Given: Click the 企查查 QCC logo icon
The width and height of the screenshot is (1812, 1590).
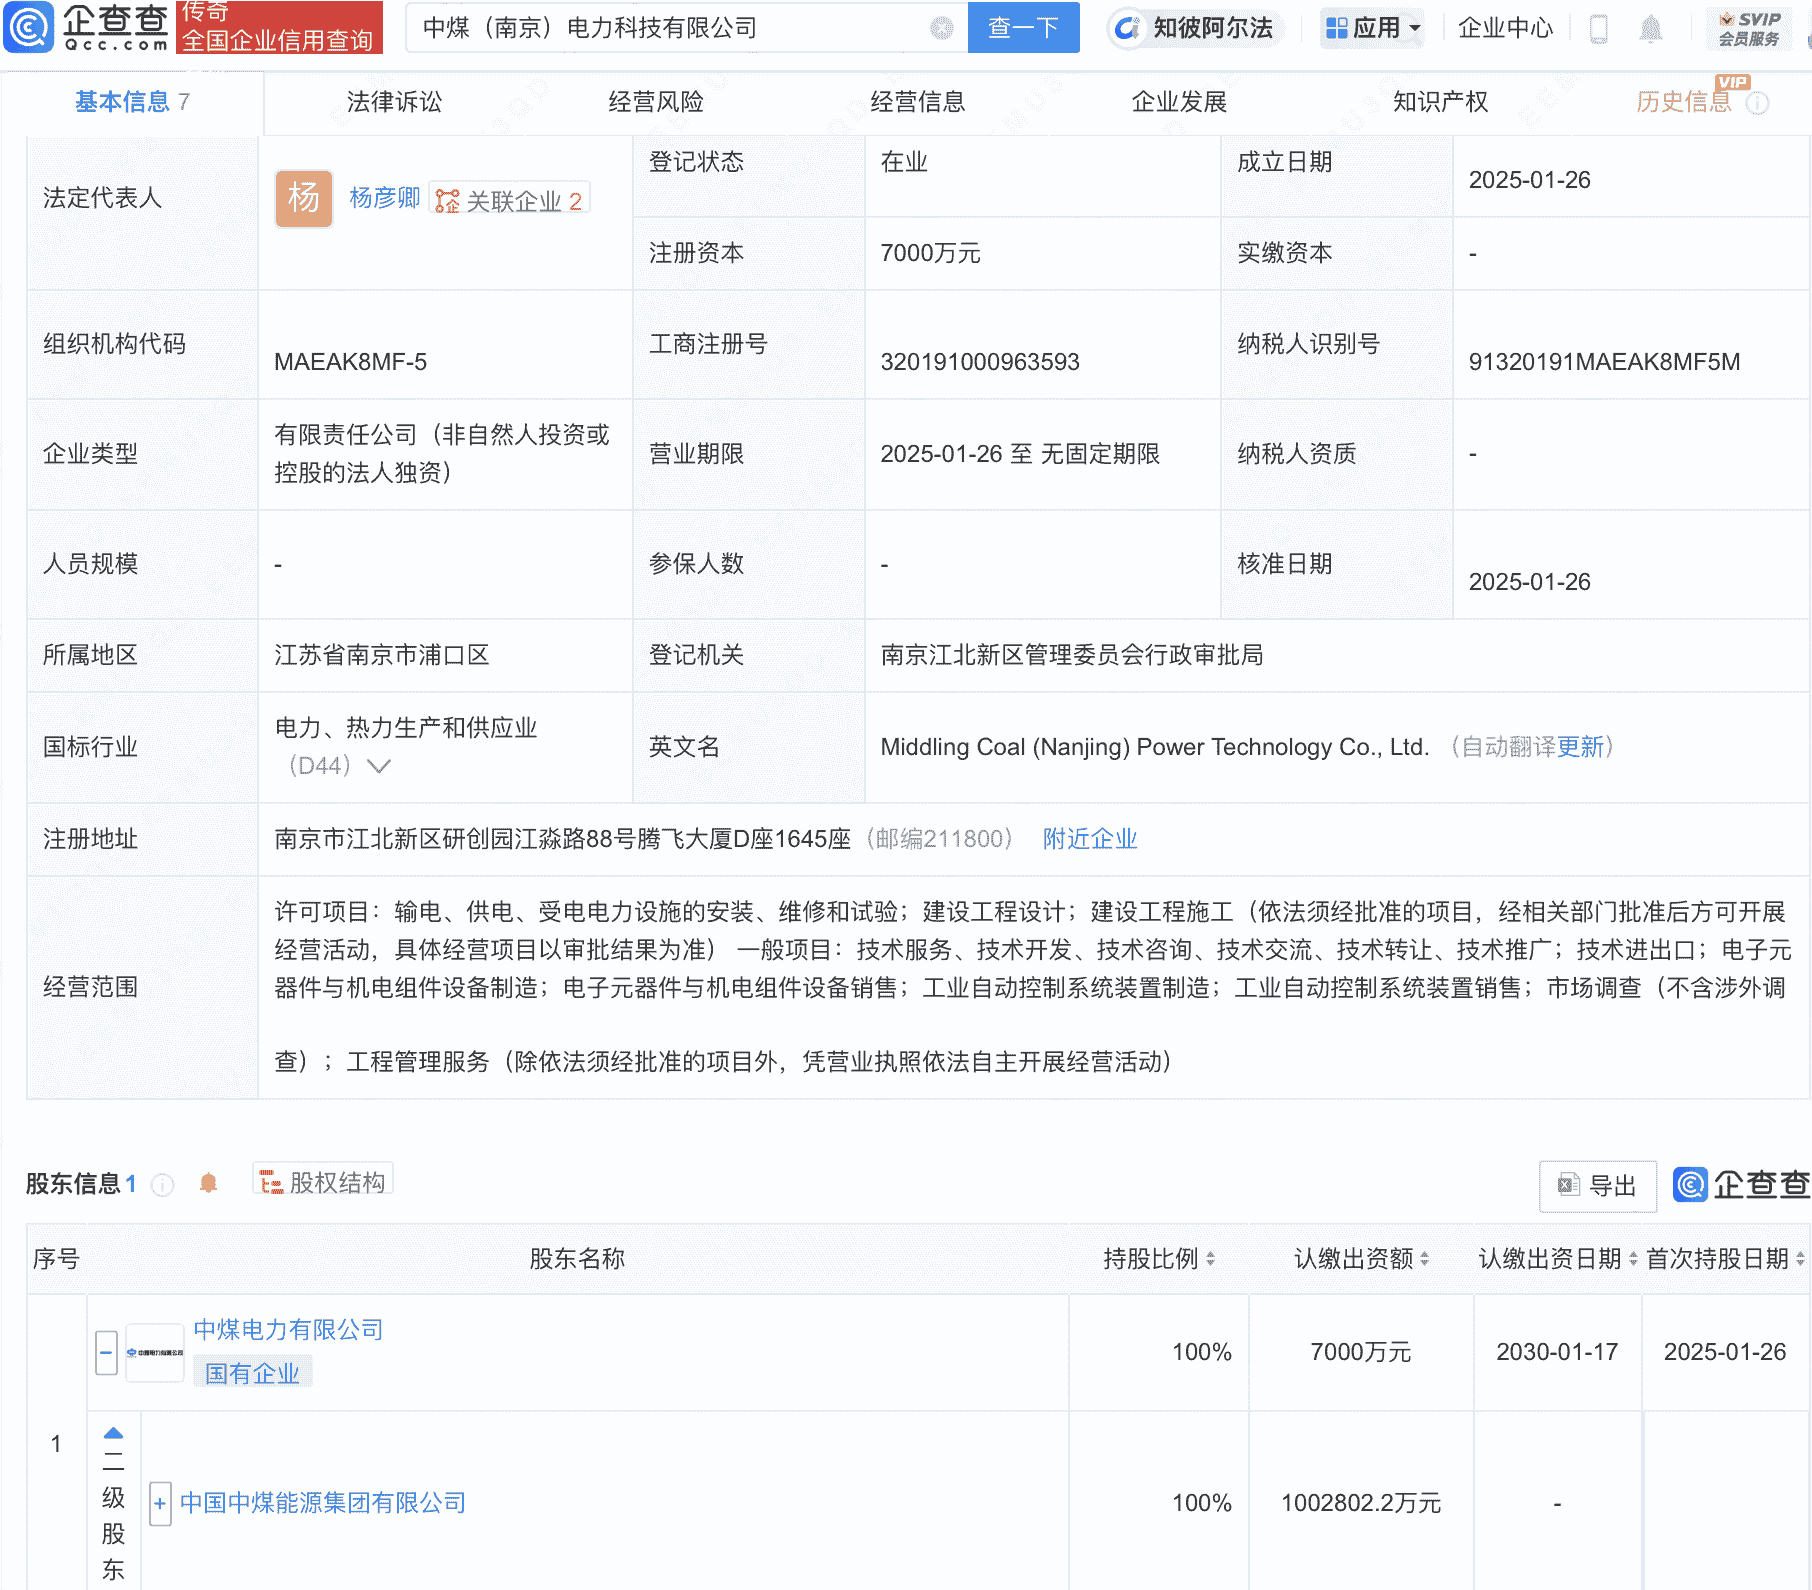Looking at the screenshot, I should click(30, 27).
